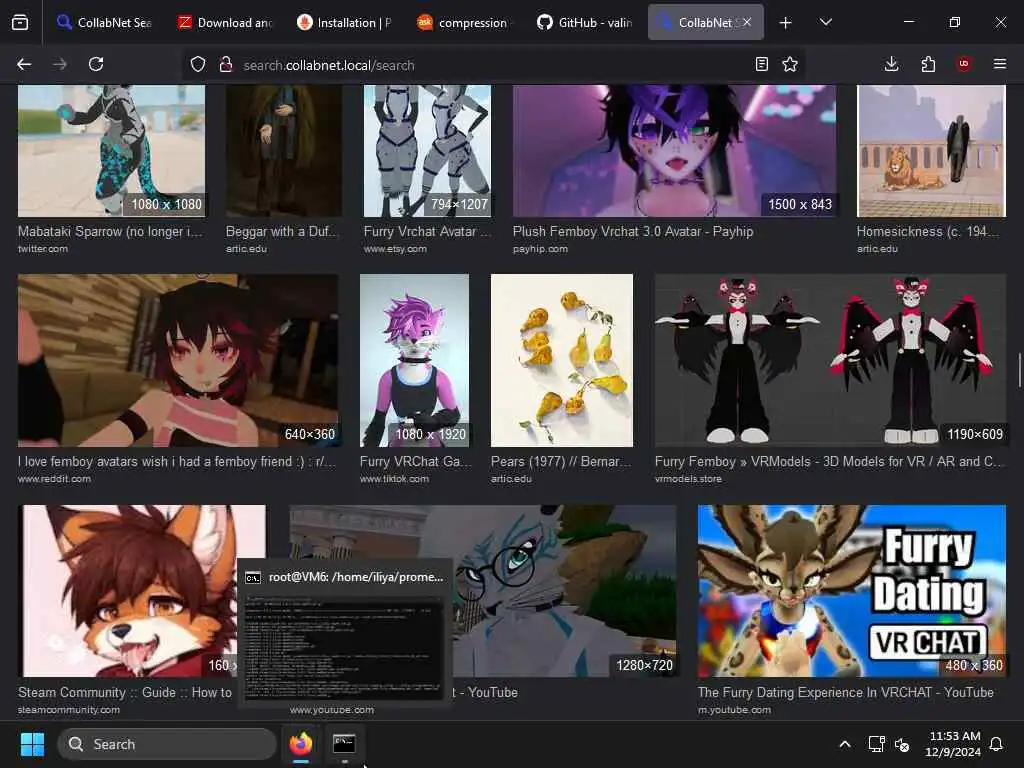Click the uBlock Origin icon

coord(964,64)
